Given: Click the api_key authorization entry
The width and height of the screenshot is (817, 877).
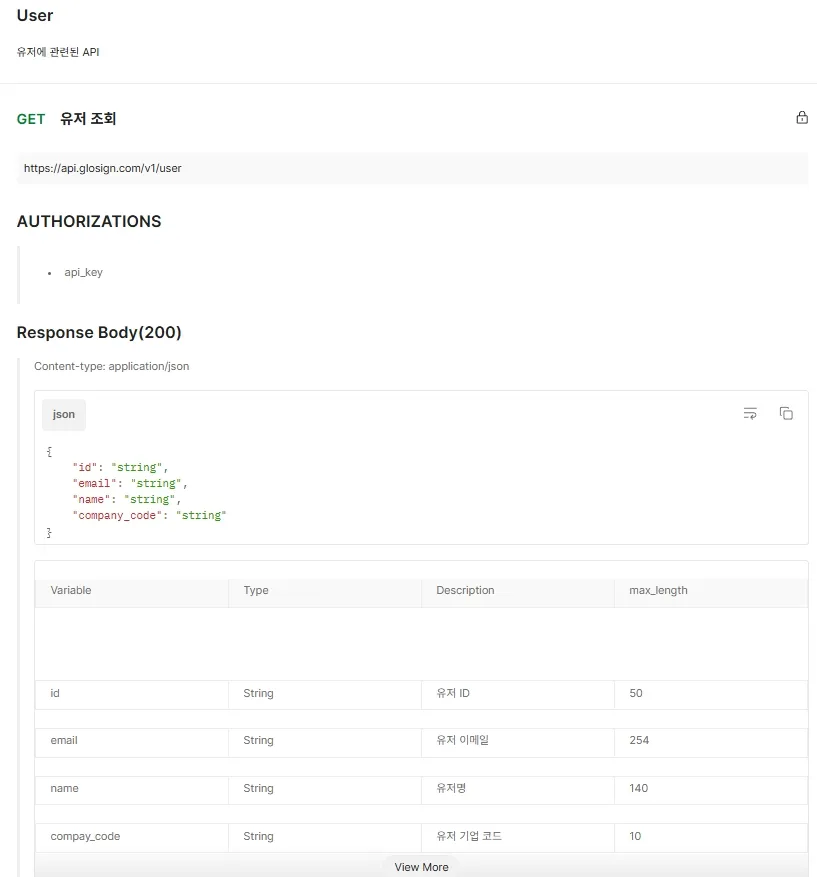Looking at the screenshot, I should click(83, 272).
